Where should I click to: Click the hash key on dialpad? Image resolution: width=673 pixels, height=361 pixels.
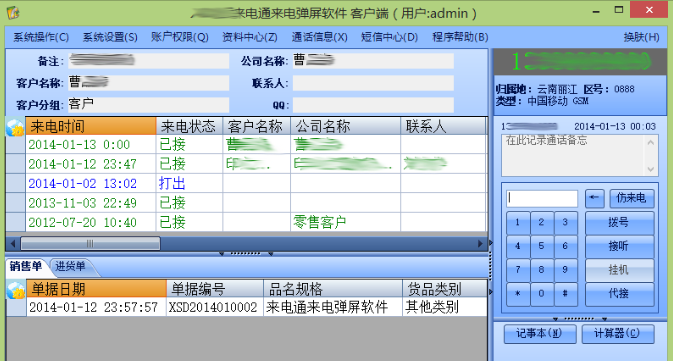tap(565, 294)
